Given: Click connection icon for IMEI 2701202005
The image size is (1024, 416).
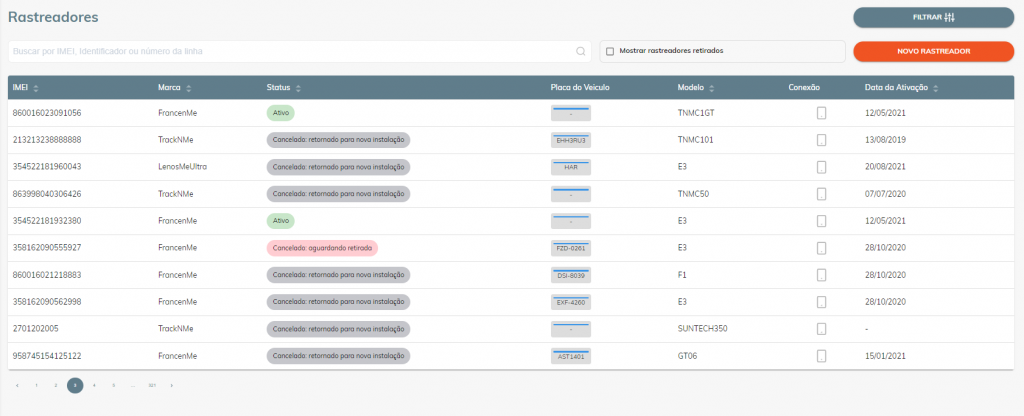Looking at the screenshot, I should pos(821,329).
